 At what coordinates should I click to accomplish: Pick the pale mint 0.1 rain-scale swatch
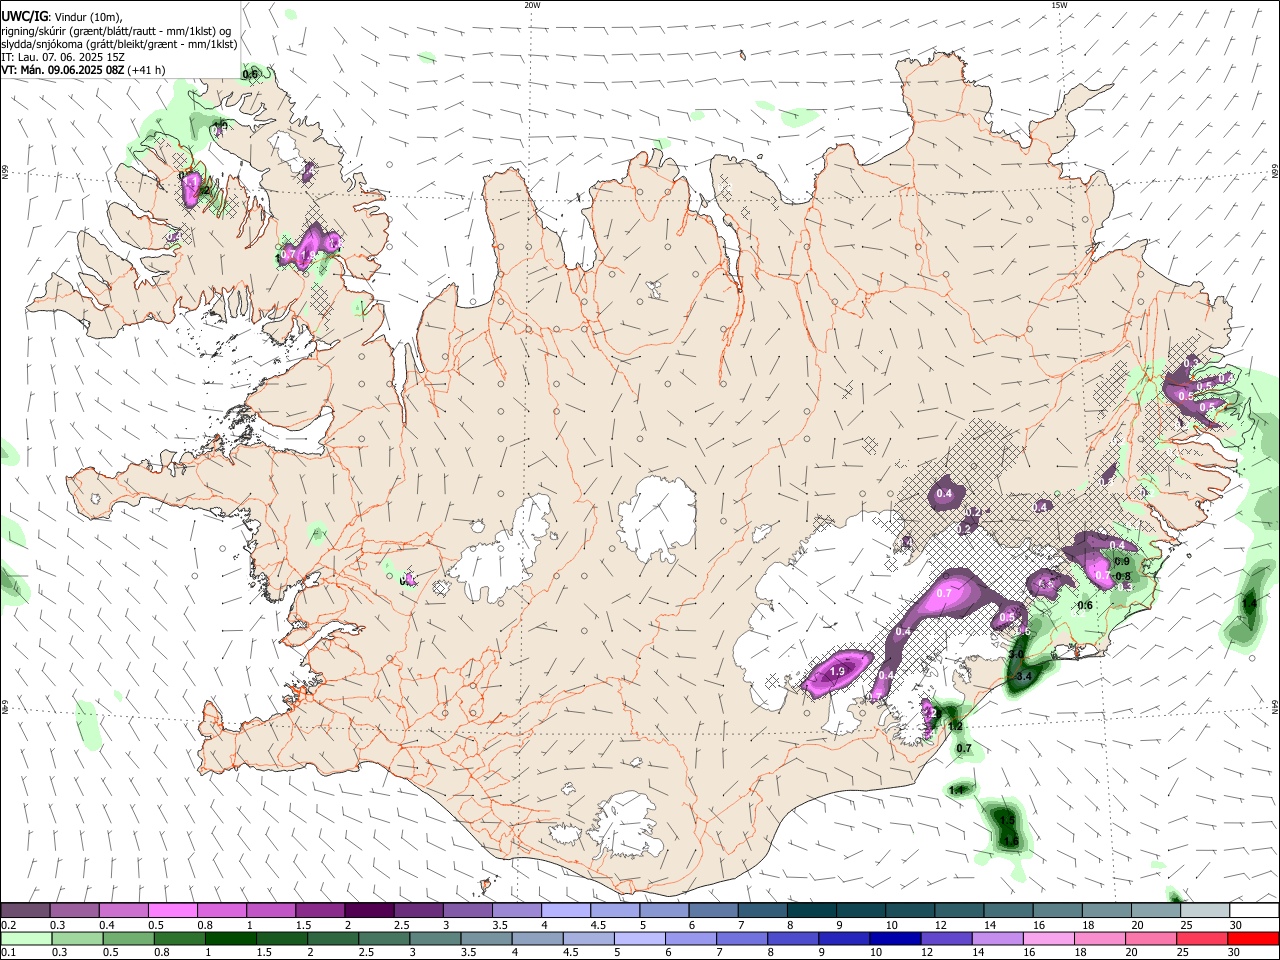(26, 938)
